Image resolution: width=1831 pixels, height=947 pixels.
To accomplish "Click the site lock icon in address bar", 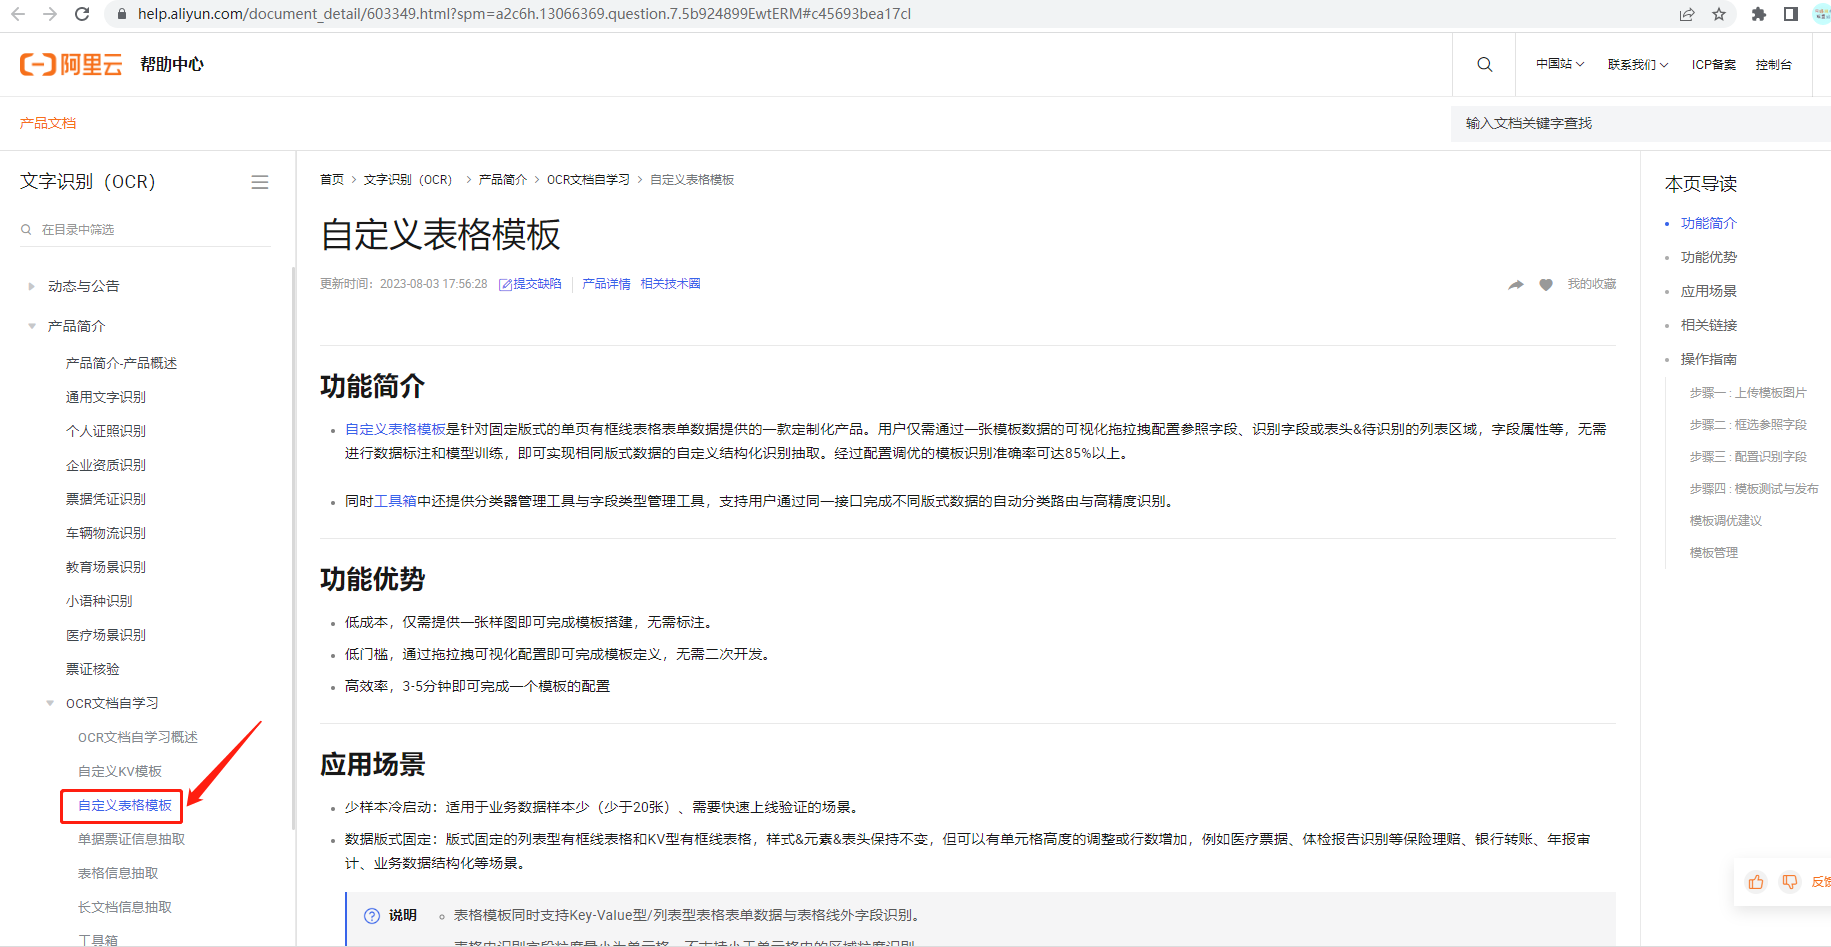I will tap(122, 14).
